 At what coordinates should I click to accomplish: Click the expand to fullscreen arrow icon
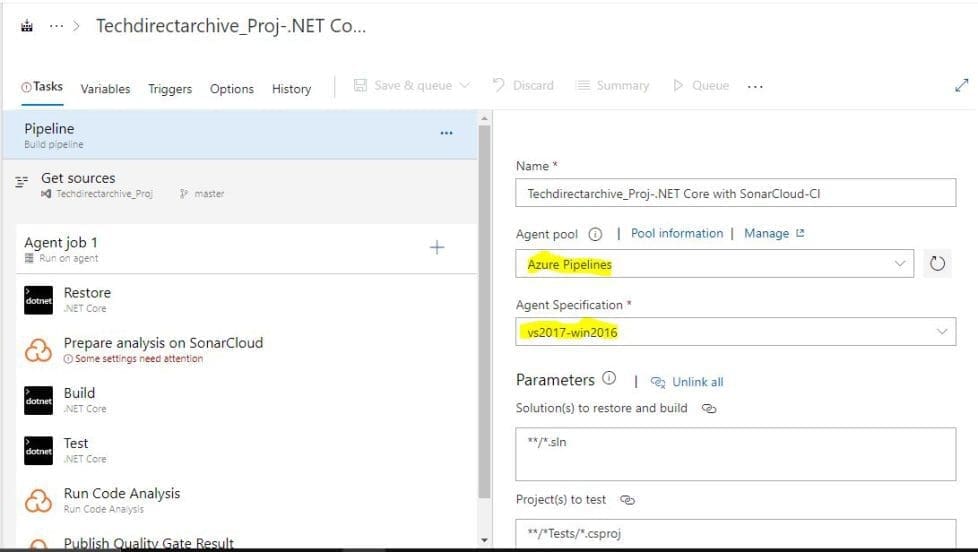click(x=961, y=86)
